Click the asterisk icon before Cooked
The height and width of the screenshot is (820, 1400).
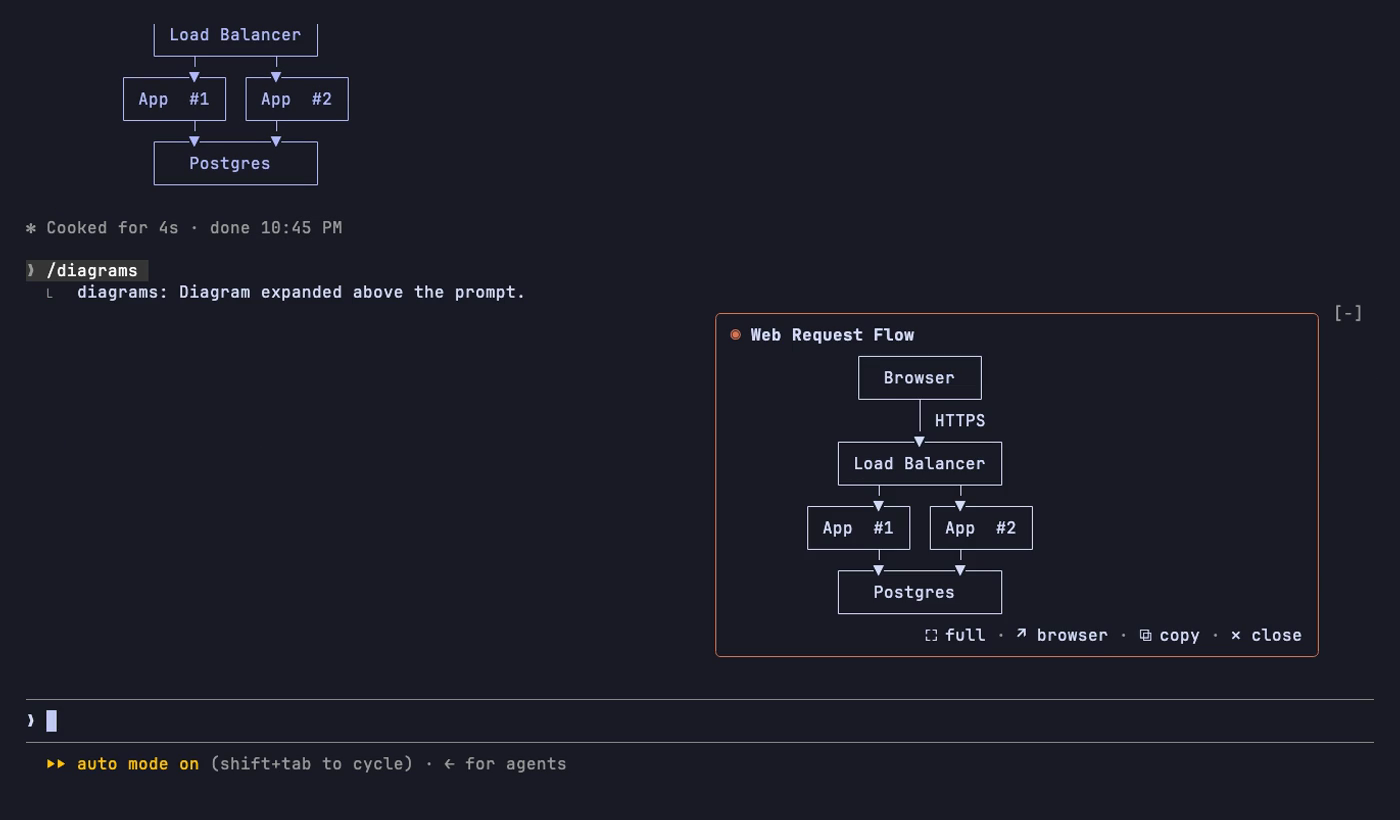coord(31,228)
